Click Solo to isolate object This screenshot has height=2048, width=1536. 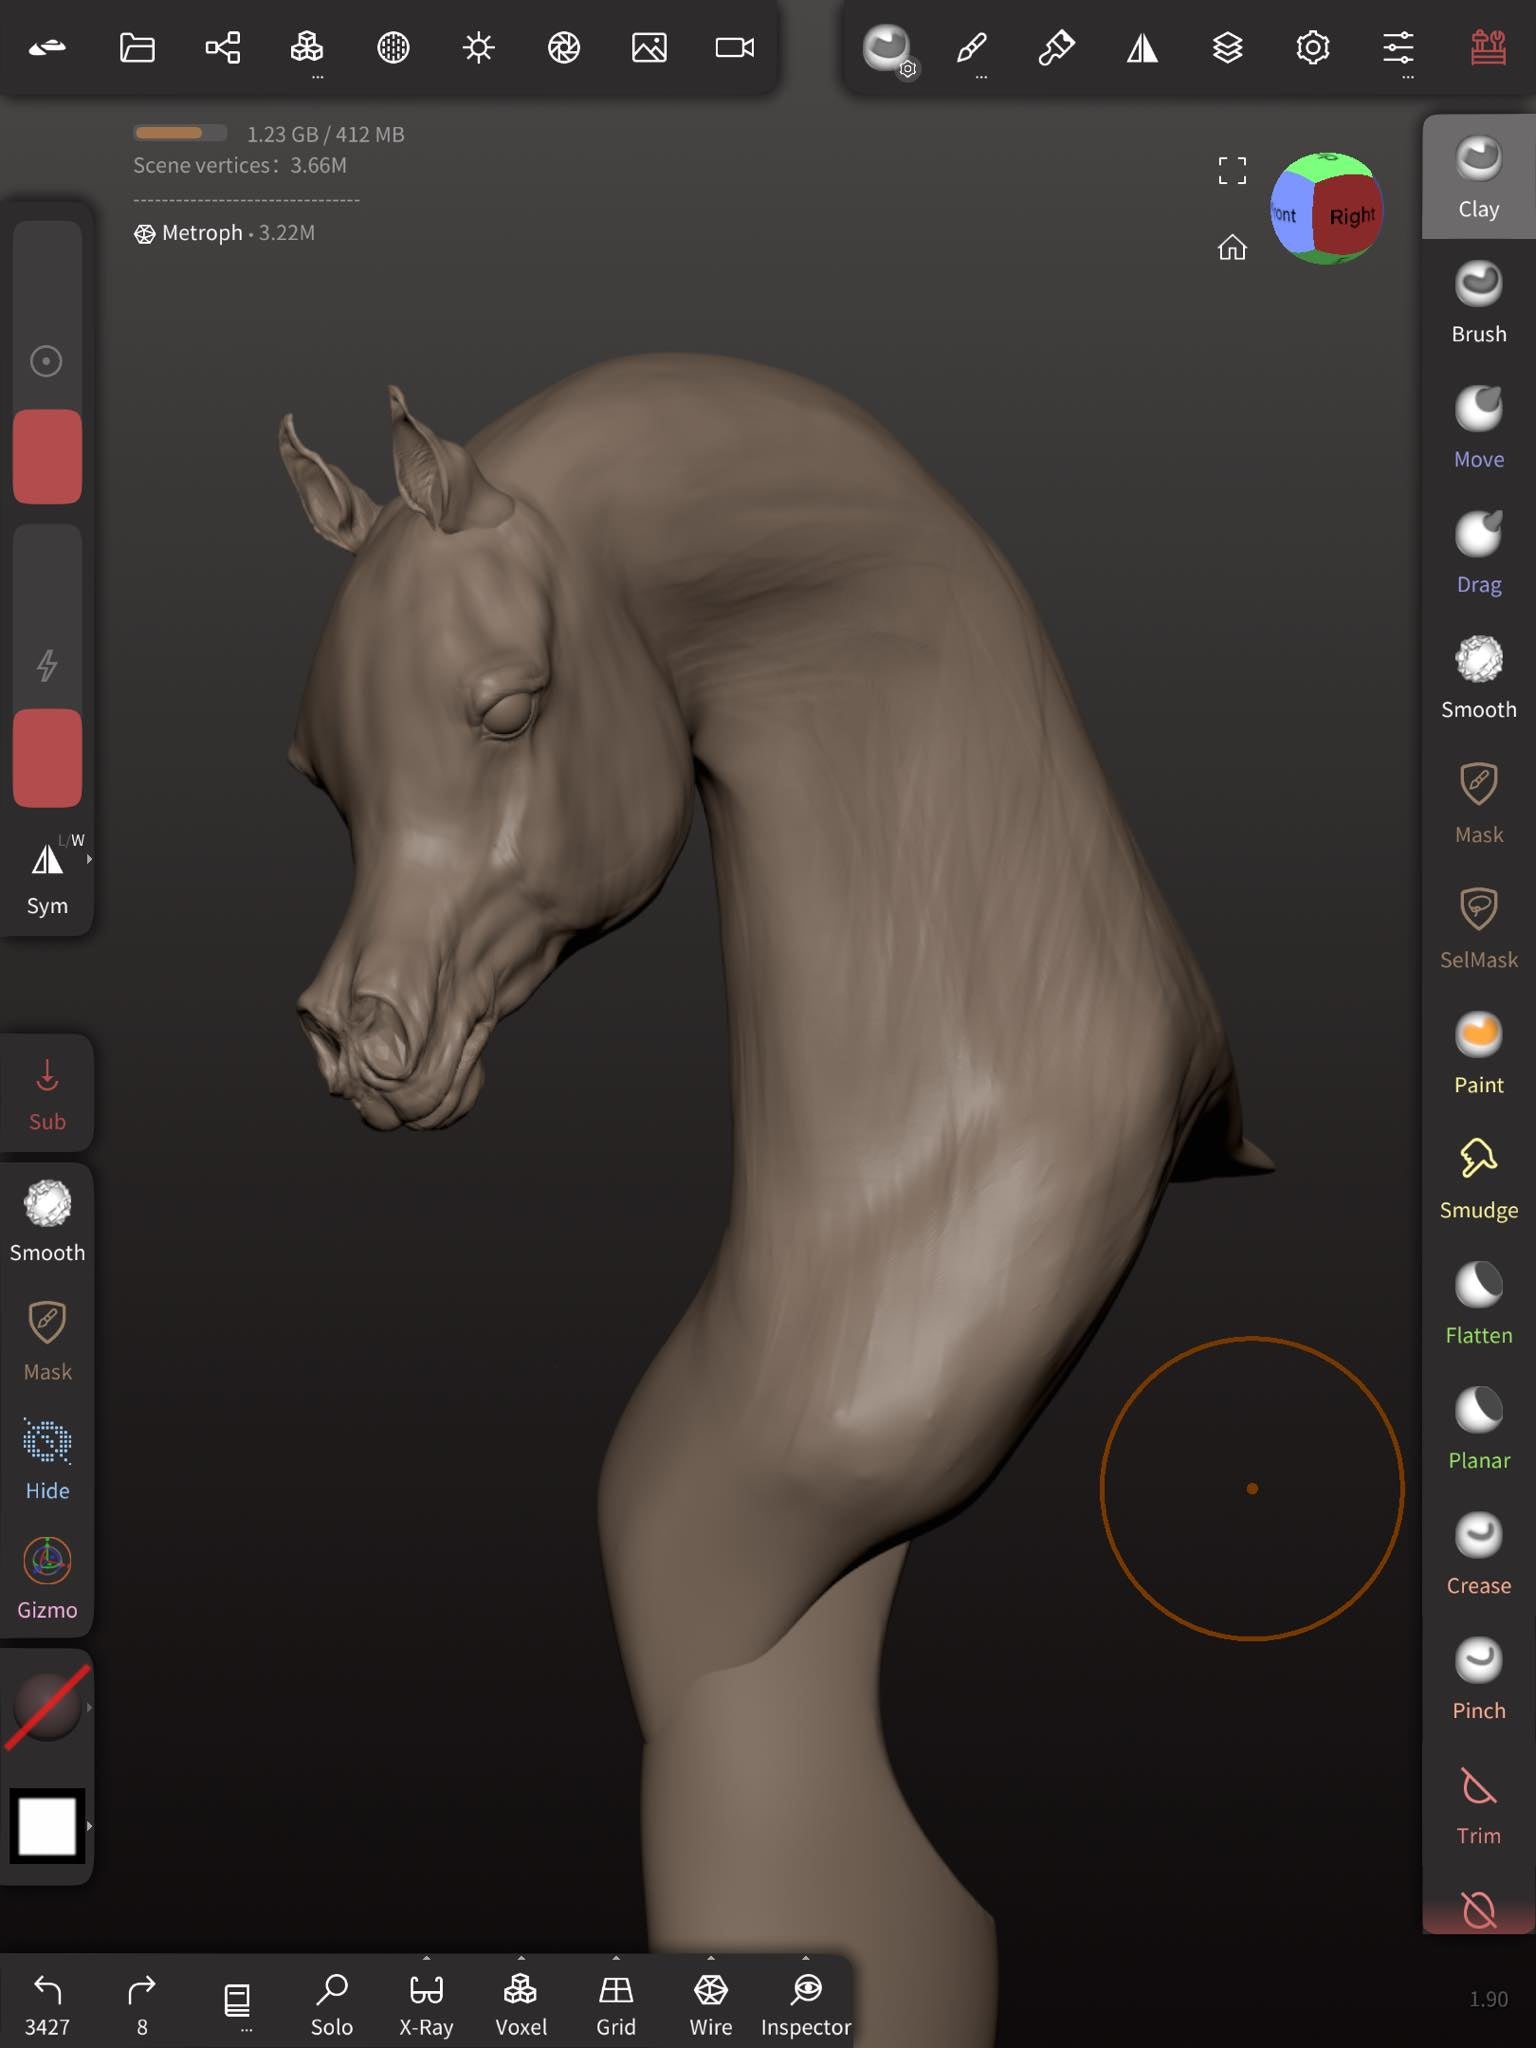(331, 2004)
